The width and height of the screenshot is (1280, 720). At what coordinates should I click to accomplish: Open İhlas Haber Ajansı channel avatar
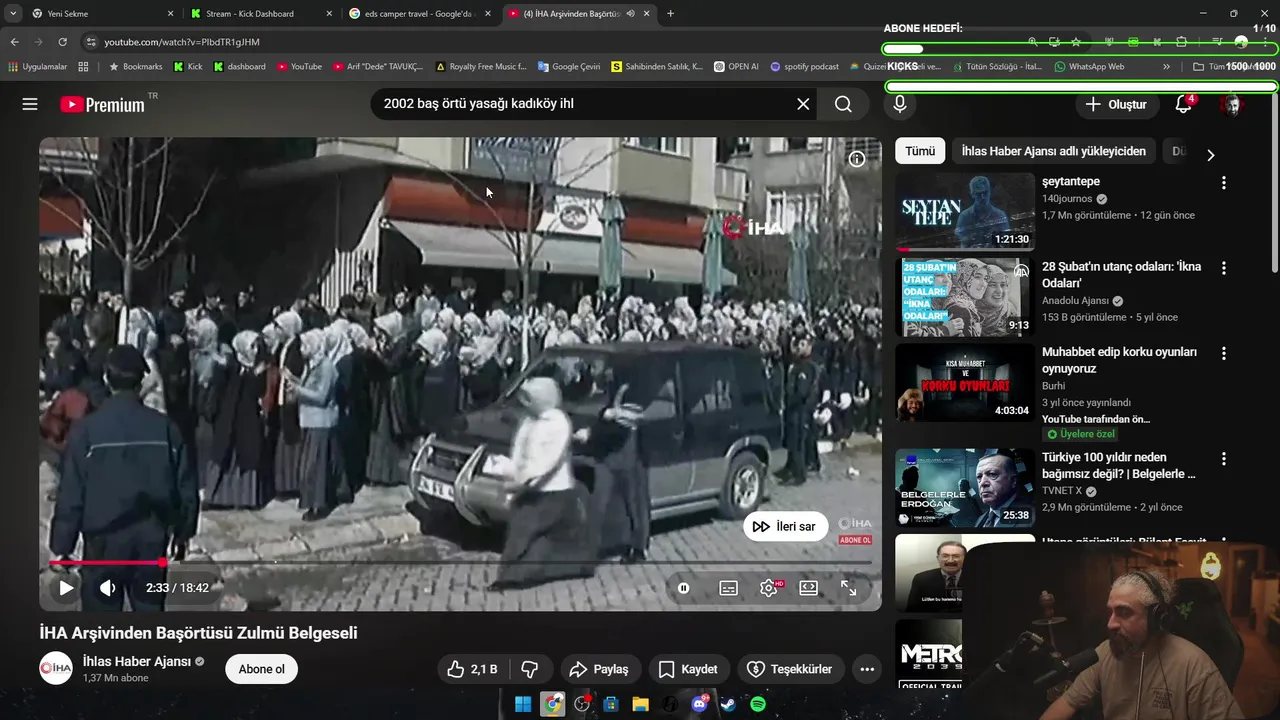56,668
